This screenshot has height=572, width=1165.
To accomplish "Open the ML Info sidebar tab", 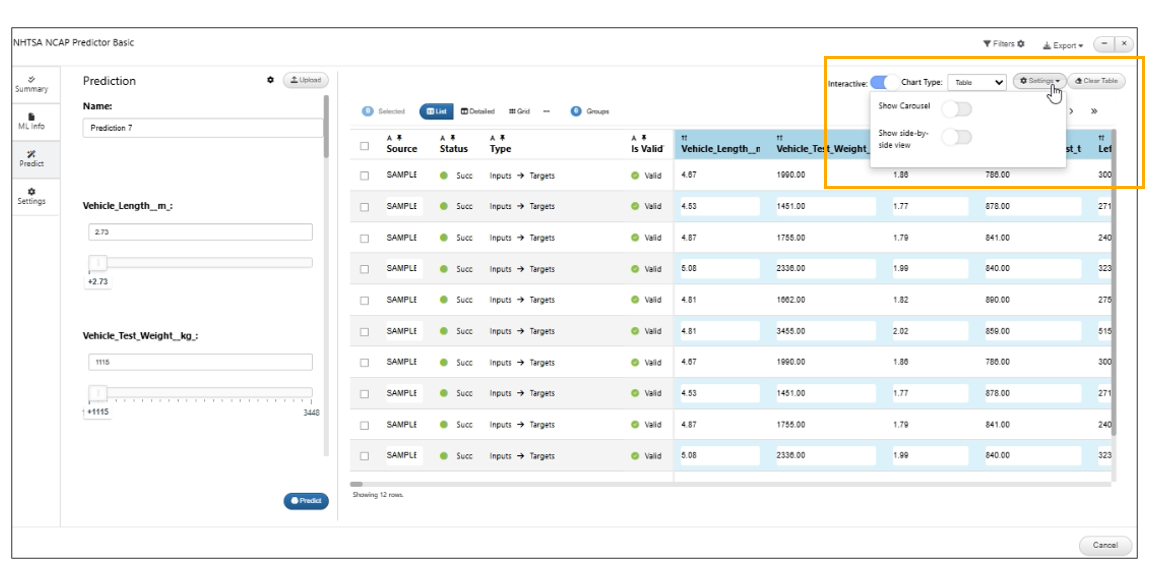I will coord(31,121).
